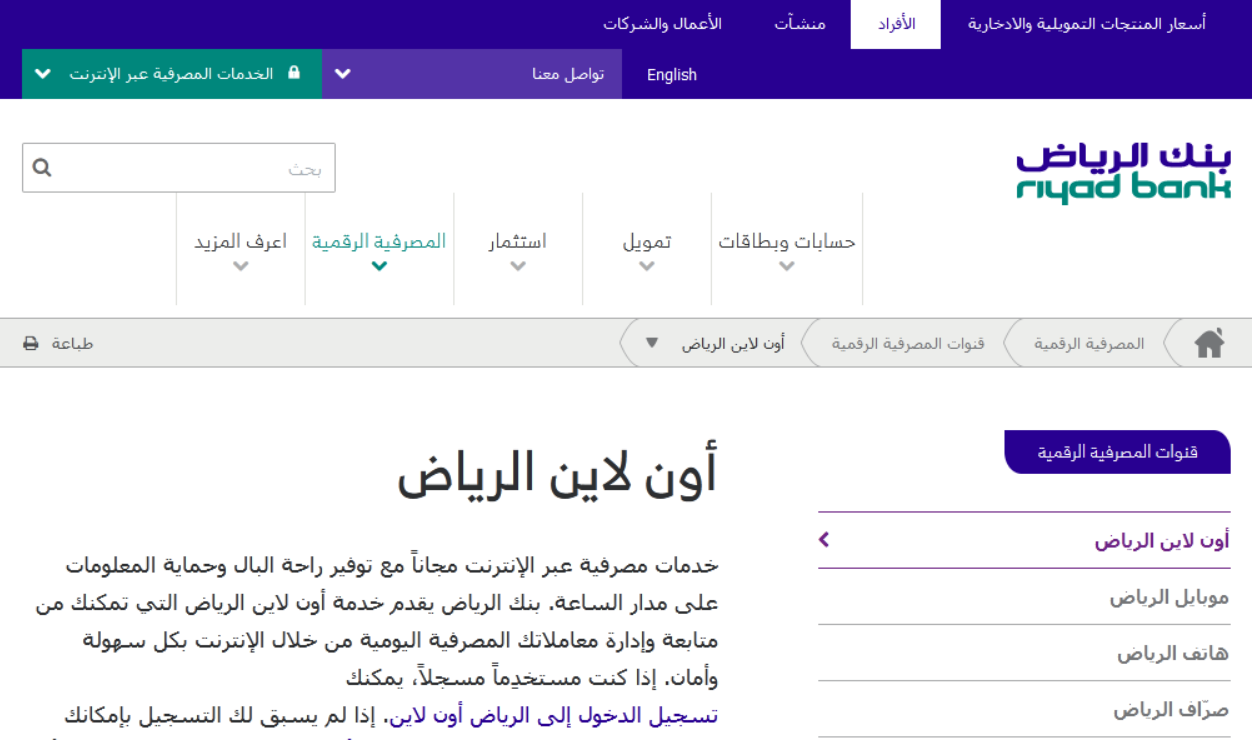Click the search magnifier icon
The height and width of the screenshot is (740, 1252).
tap(42, 168)
